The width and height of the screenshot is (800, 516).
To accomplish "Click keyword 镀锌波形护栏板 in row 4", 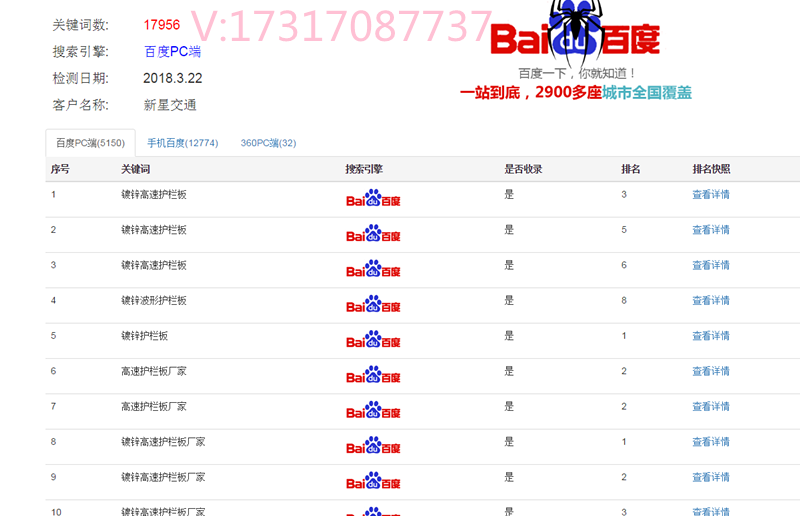I will click(x=154, y=300).
